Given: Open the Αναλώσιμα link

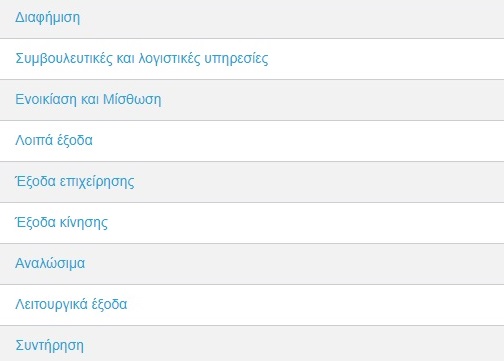Looking at the screenshot, I should (x=50, y=263).
